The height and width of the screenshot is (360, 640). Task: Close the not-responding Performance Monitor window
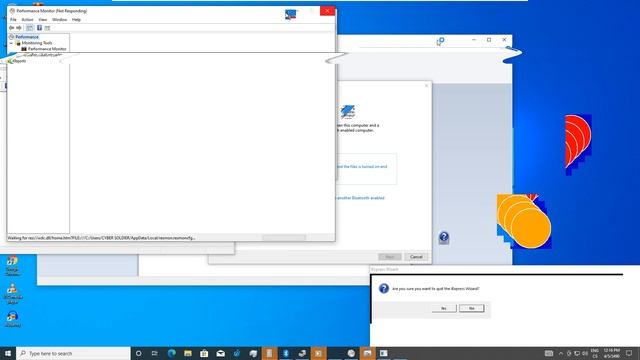pyautogui.click(x=327, y=11)
